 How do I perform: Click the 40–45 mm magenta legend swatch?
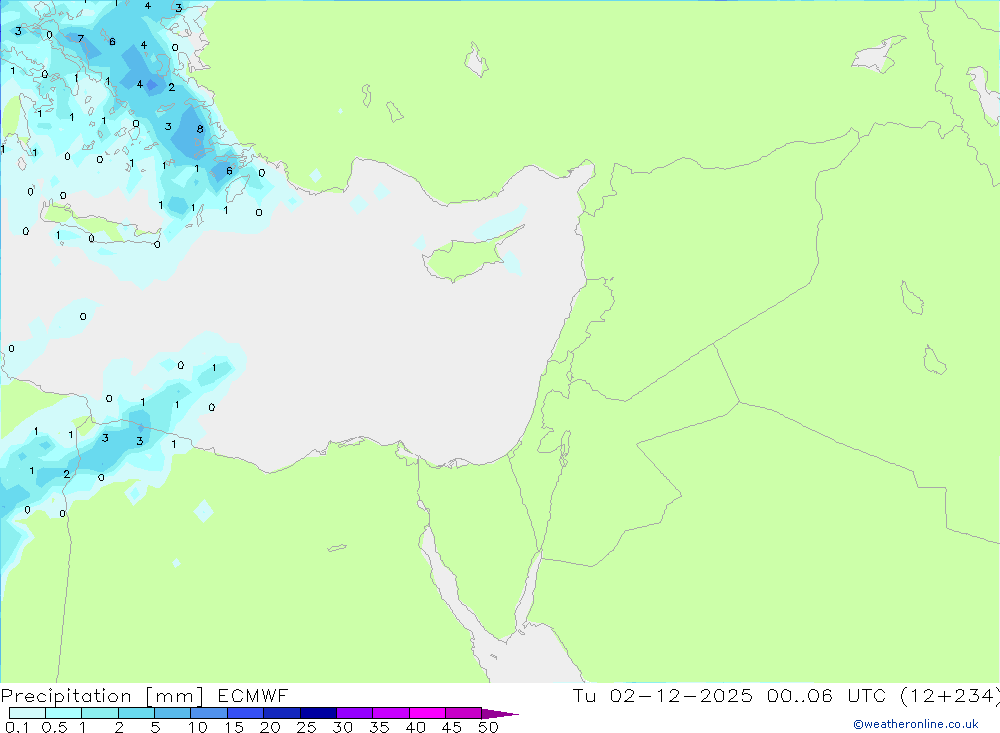pos(427,713)
